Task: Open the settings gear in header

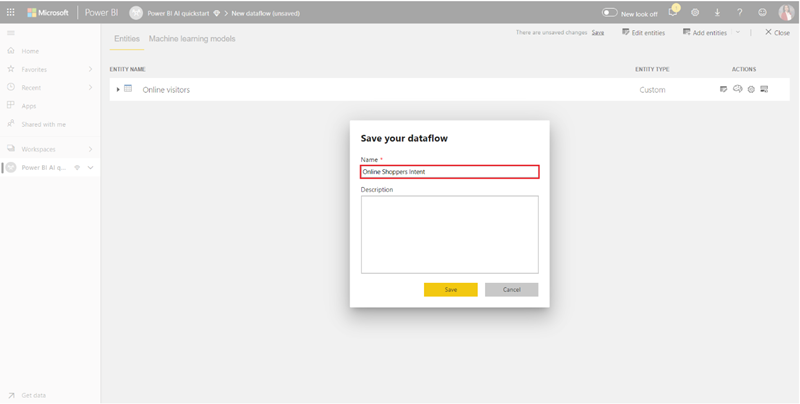Action: click(695, 13)
